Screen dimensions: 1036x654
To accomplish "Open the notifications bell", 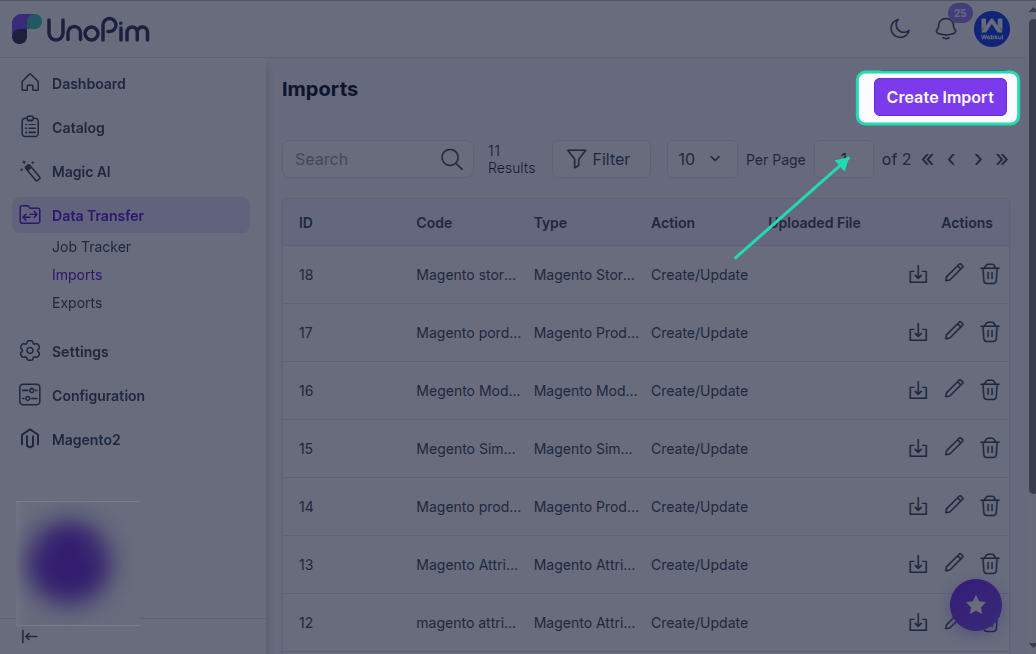I will click(x=945, y=28).
